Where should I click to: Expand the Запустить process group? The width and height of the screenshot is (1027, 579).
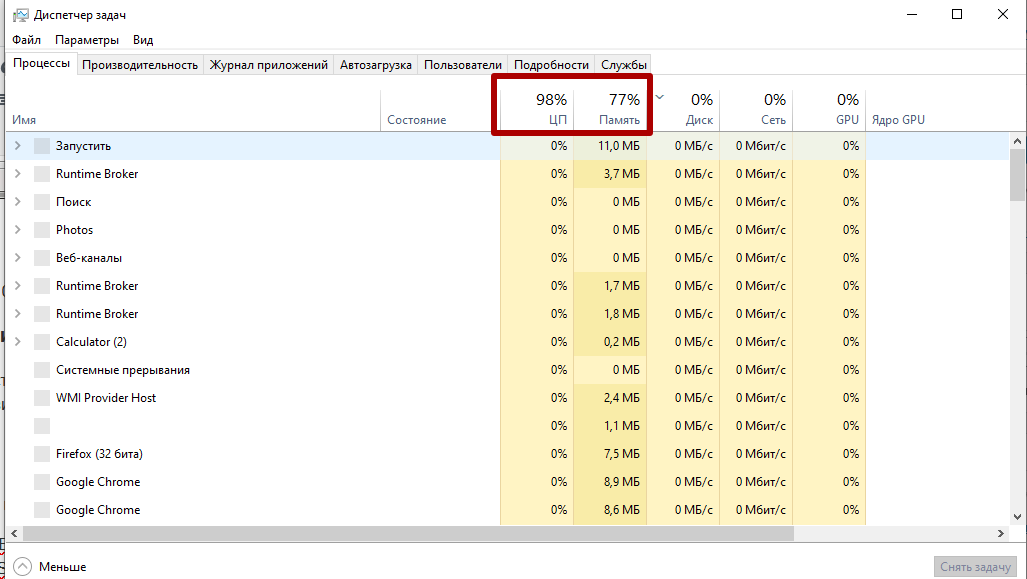pos(17,146)
